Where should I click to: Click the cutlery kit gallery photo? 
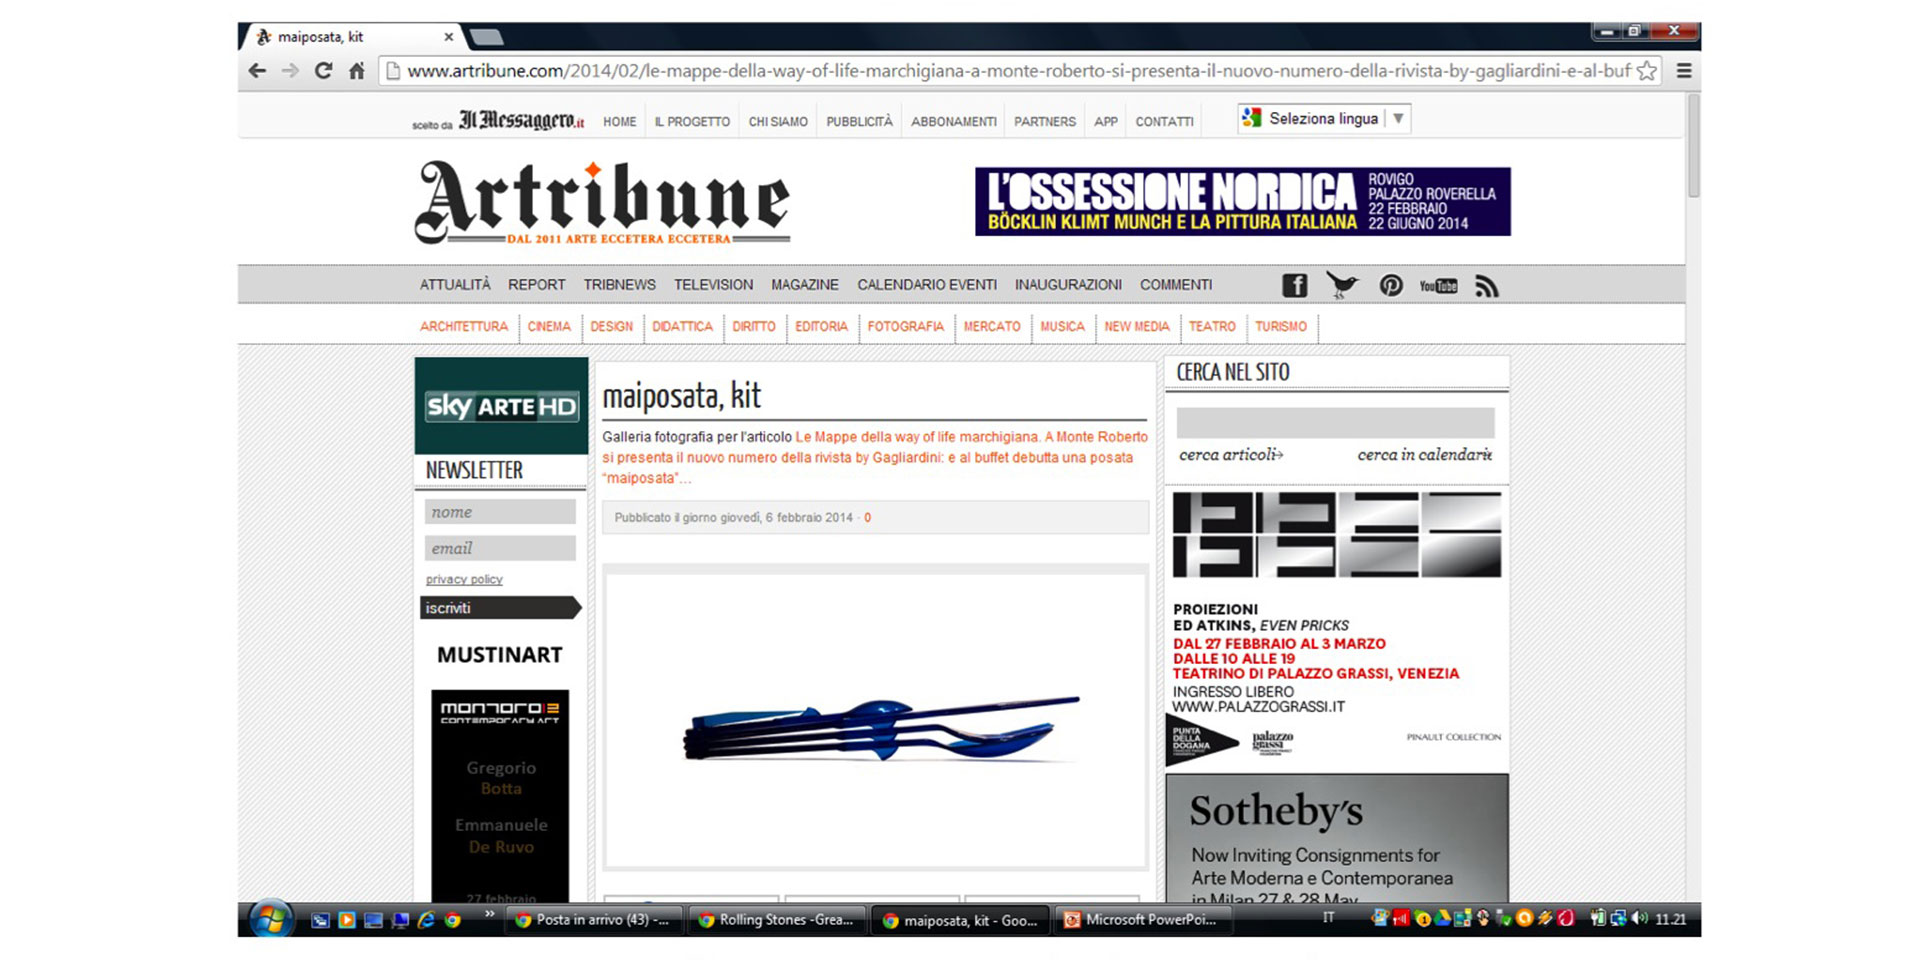[x=875, y=720]
